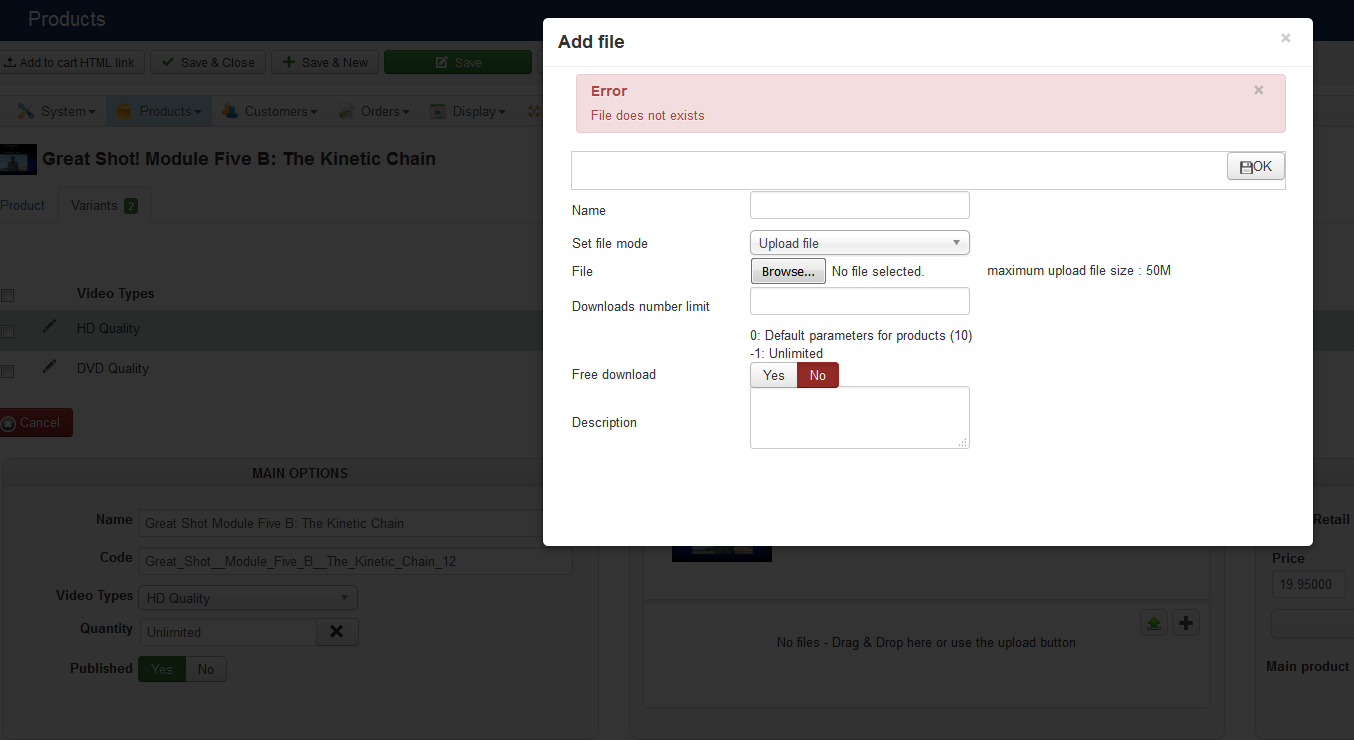This screenshot has width=1354, height=740.
Task: Expand the Video Types HD Quality dropdown
Action: [249, 598]
